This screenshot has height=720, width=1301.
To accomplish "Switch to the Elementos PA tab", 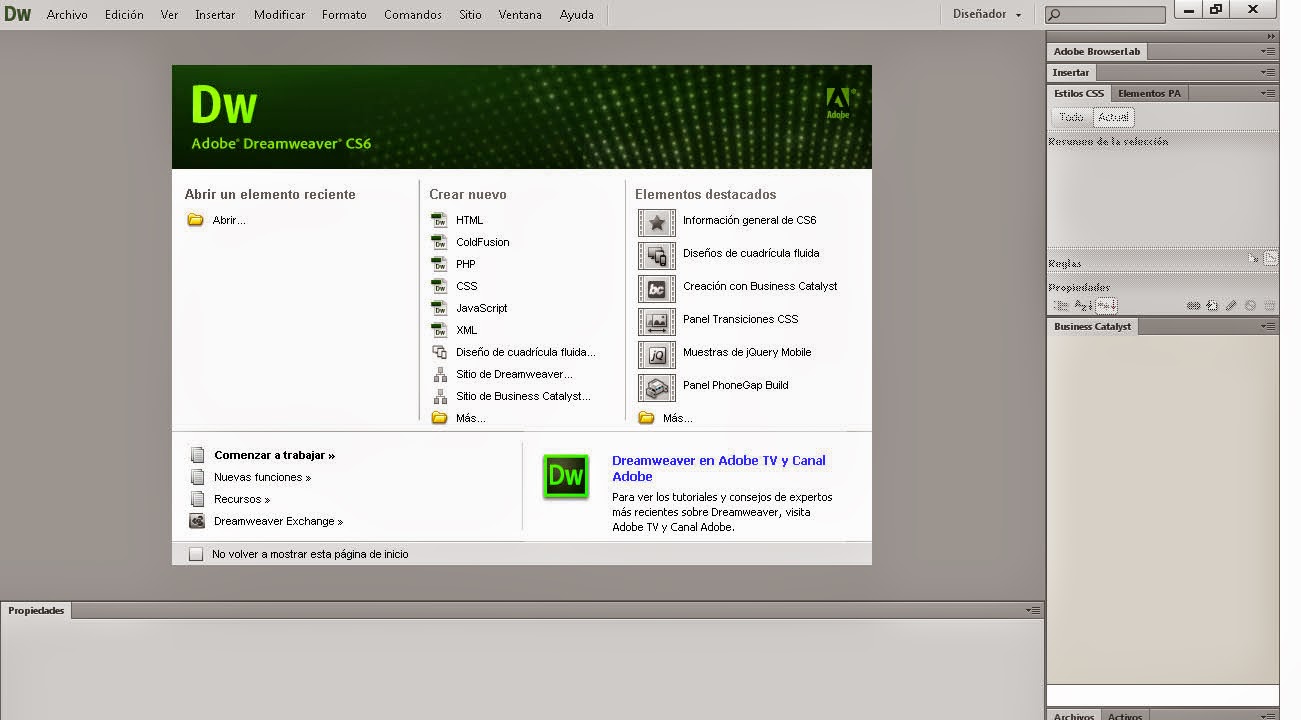I will click(1148, 92).
